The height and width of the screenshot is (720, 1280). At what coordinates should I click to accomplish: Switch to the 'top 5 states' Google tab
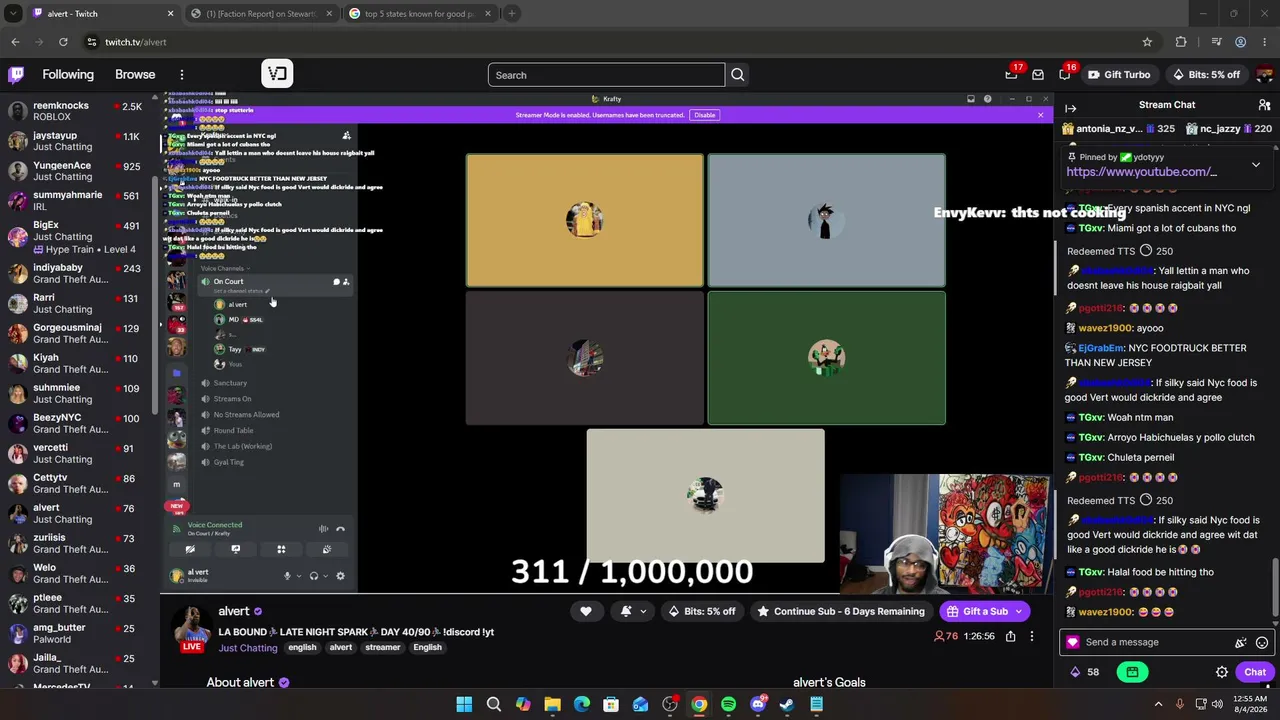420,14
